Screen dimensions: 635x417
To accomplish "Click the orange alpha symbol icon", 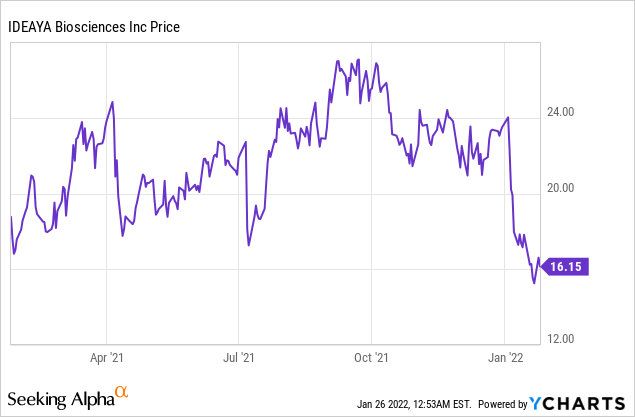I will pos(122,392).
